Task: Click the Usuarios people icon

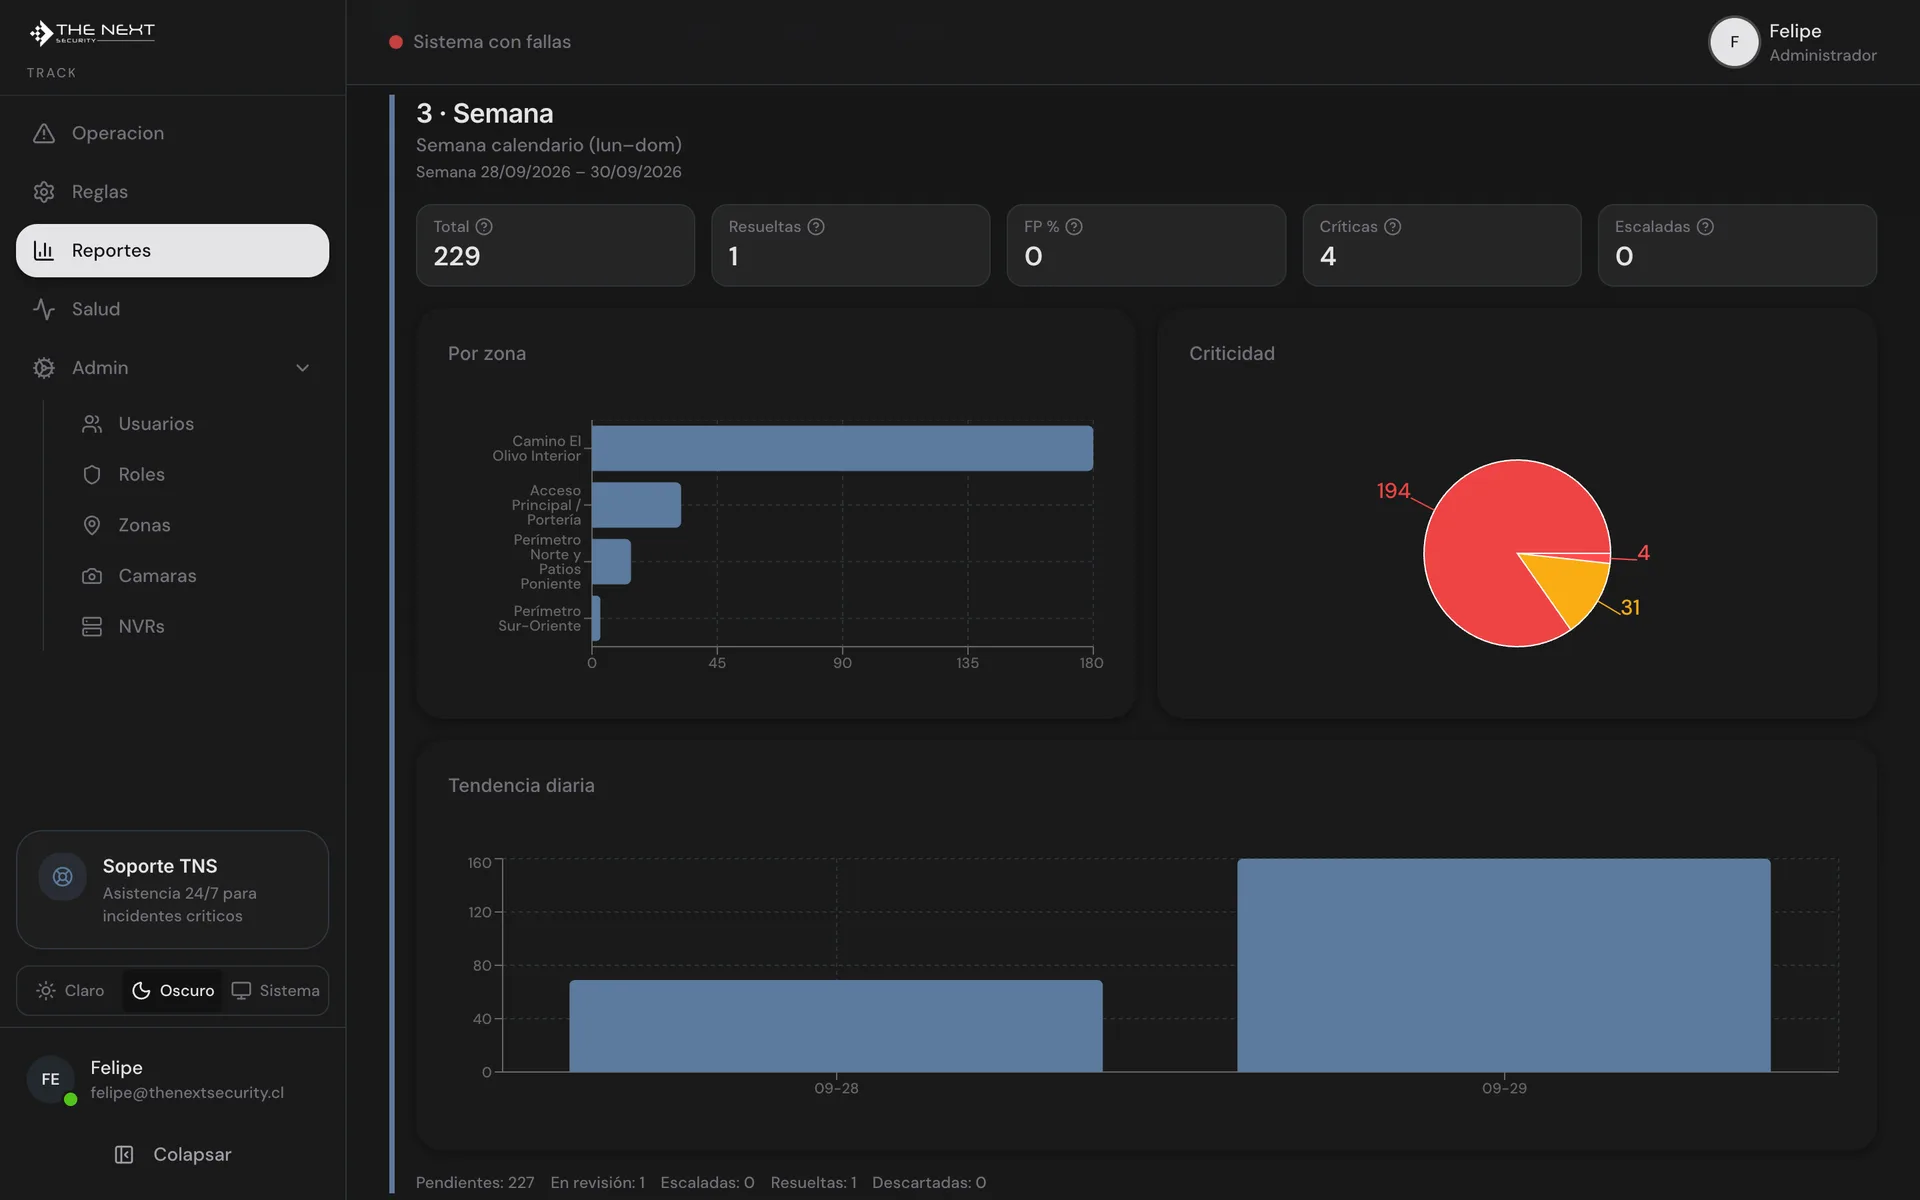Action: point(92,424)
